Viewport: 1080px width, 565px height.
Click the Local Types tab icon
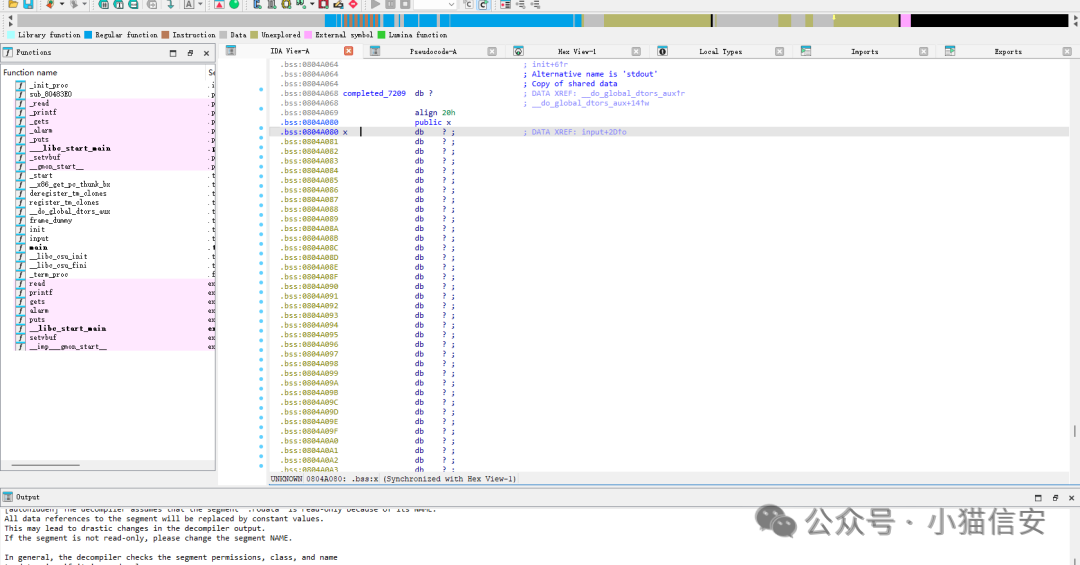point(662,51)
